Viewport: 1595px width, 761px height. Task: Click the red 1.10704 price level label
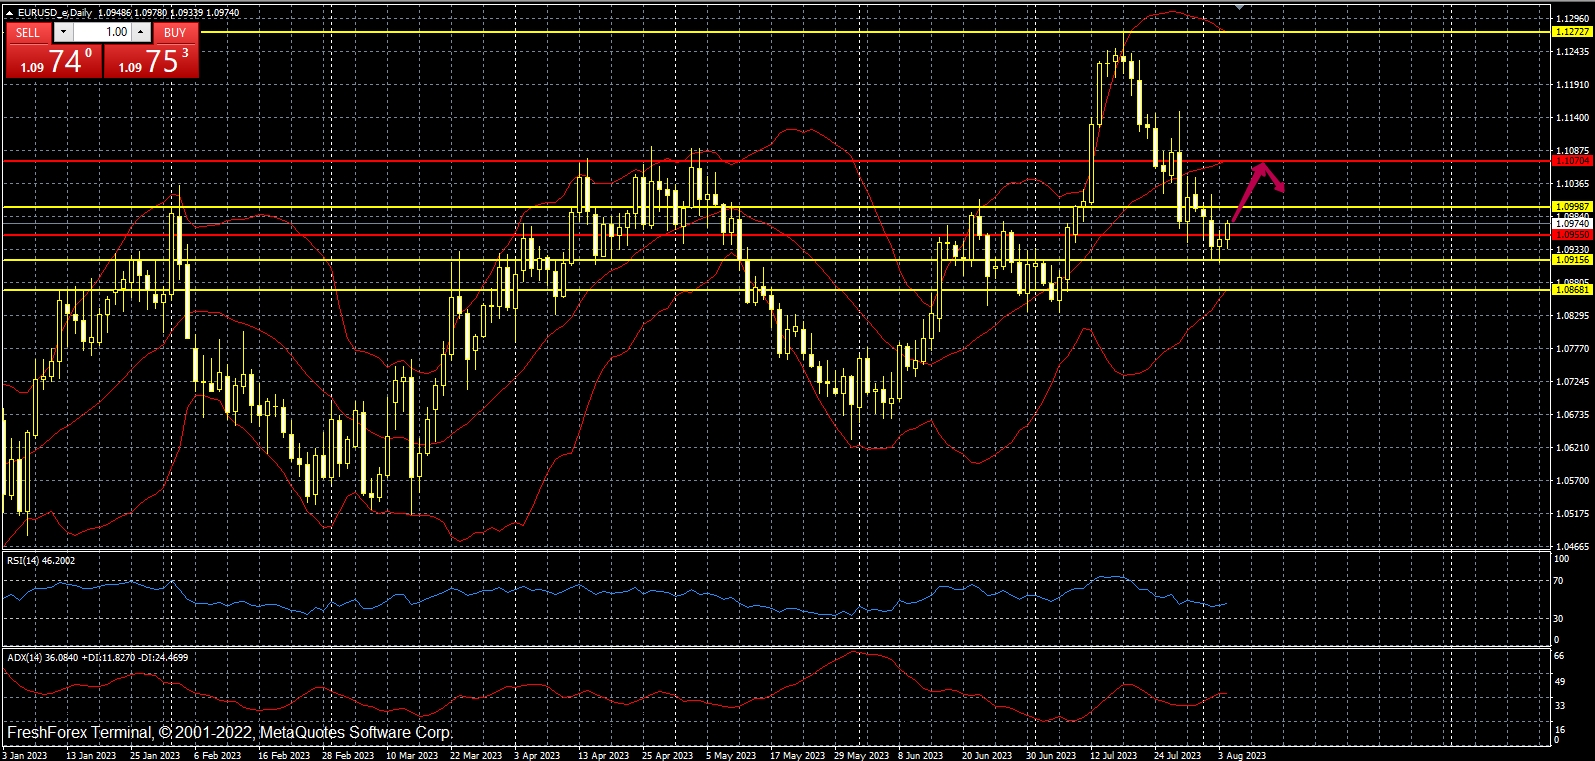tap(1571, 161)
